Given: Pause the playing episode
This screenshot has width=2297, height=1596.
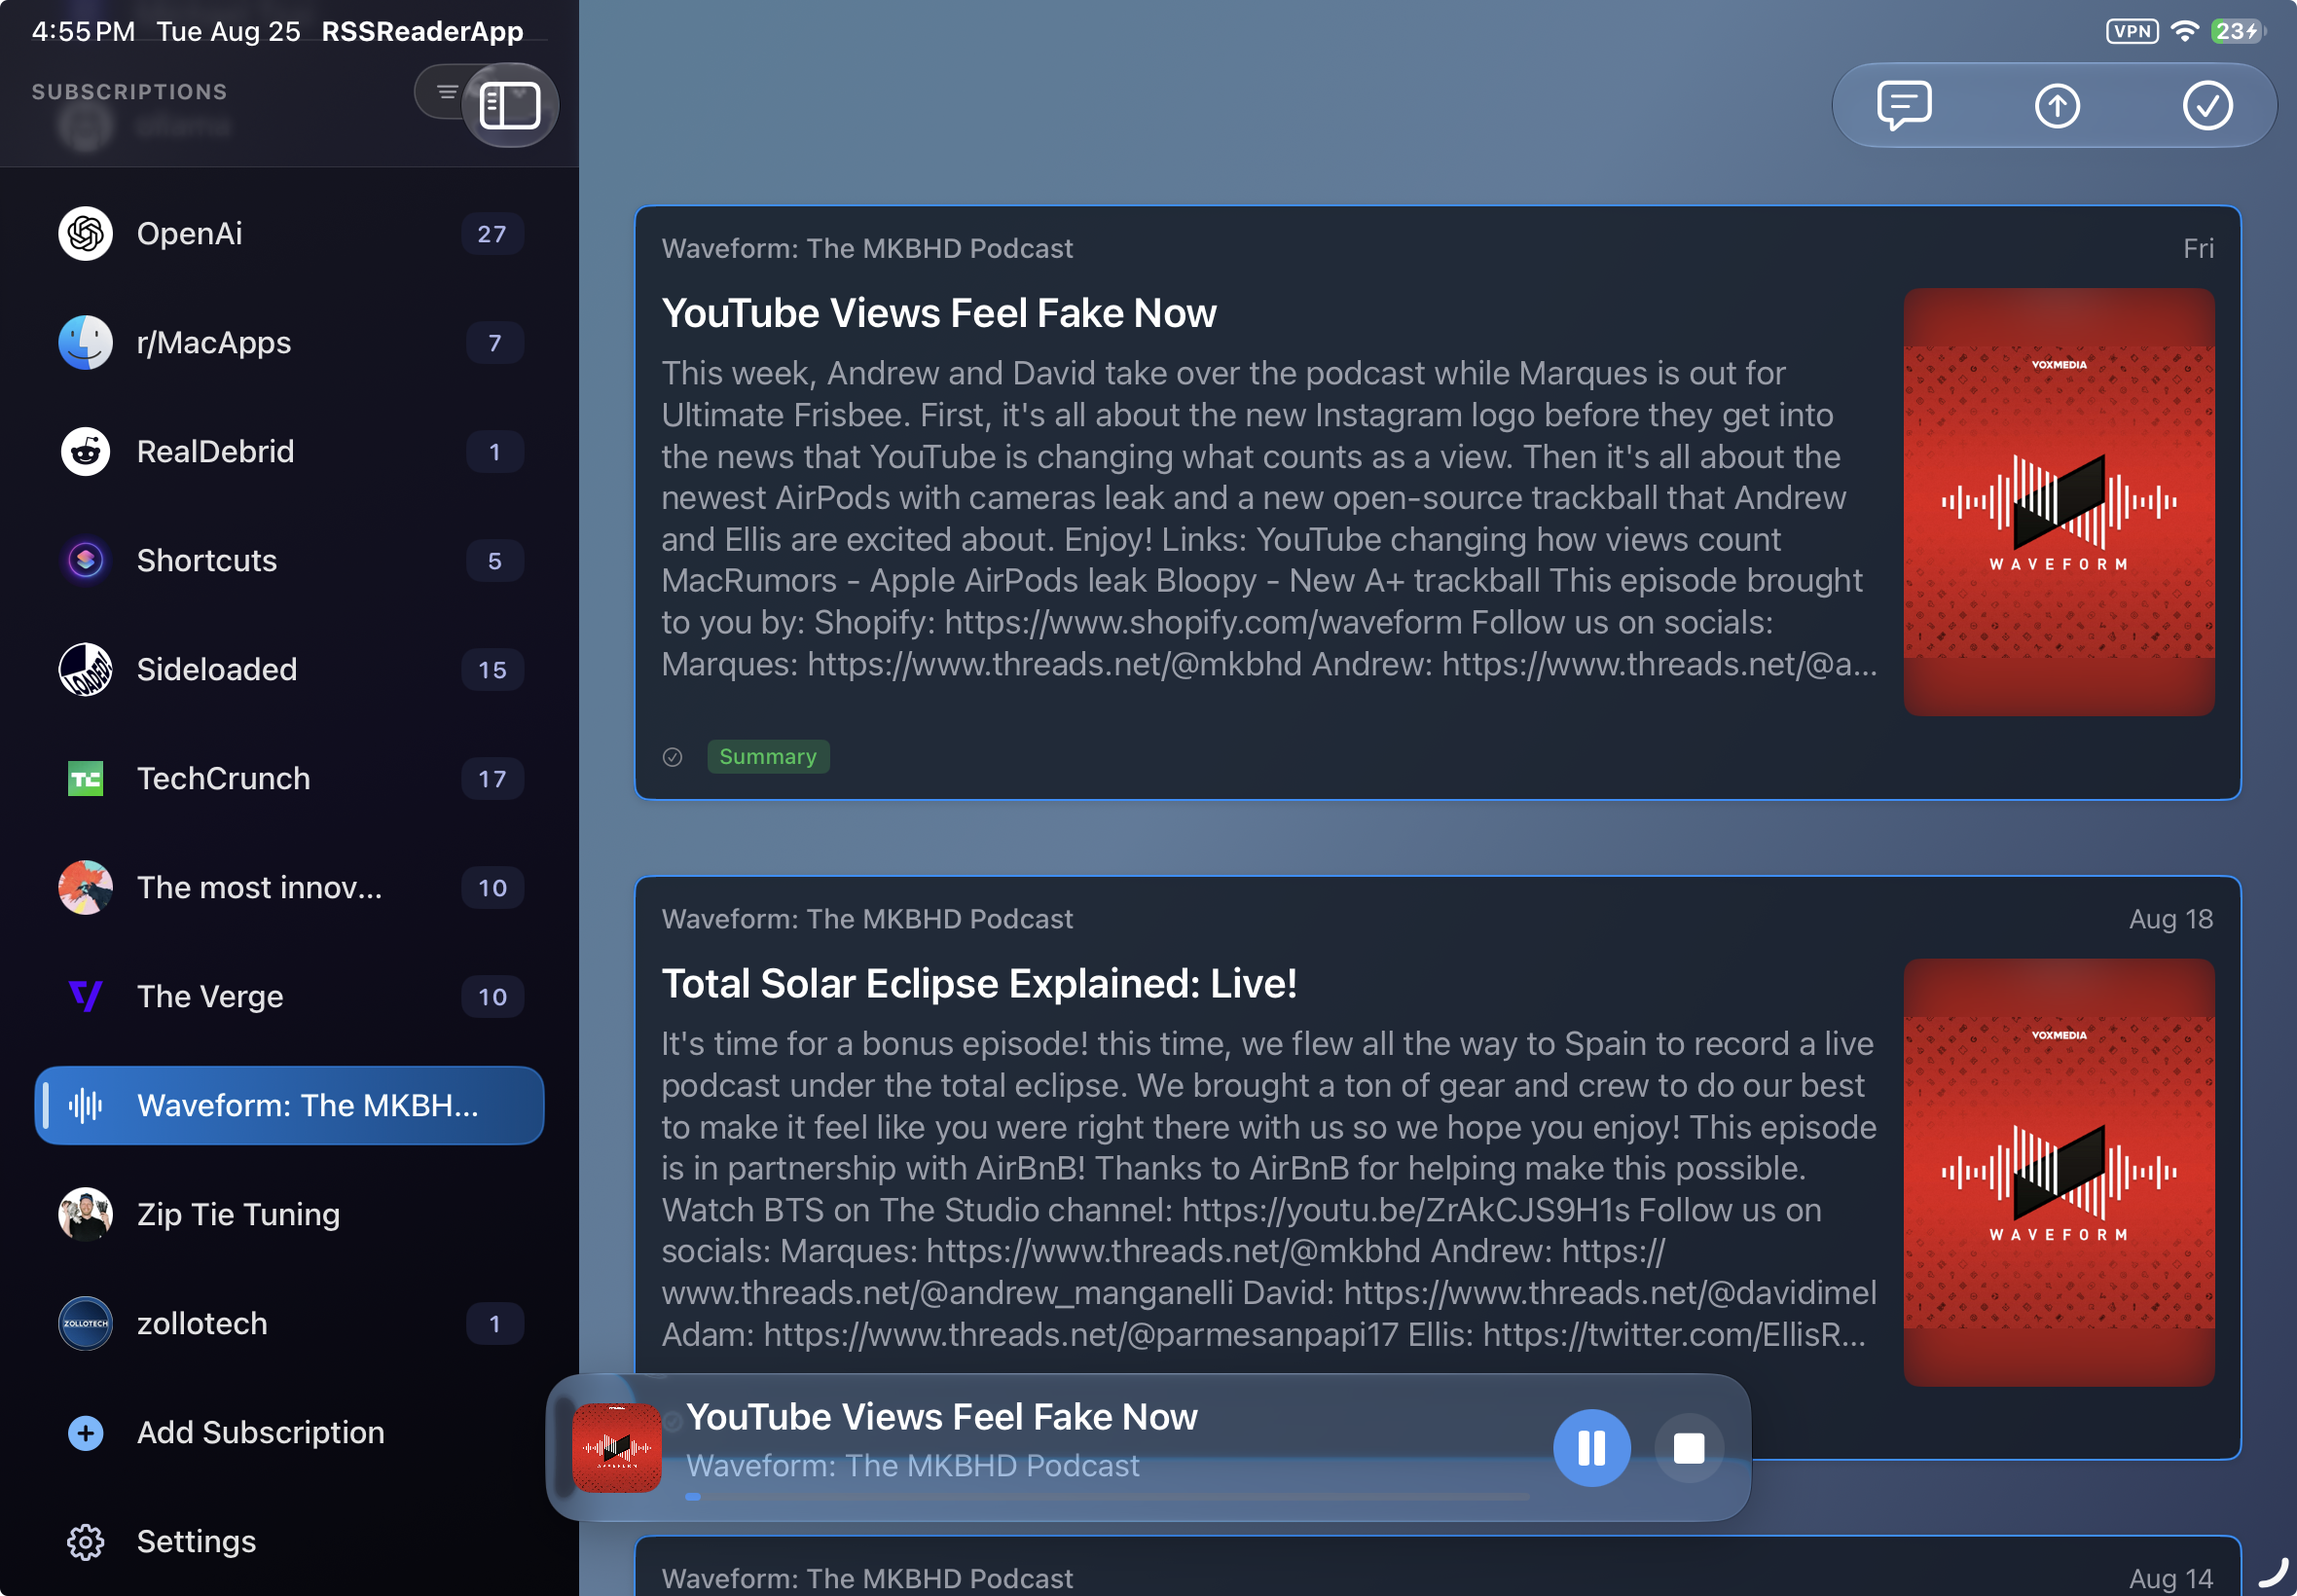Looking at the screenshot, I should (x=1592, y=1448).
